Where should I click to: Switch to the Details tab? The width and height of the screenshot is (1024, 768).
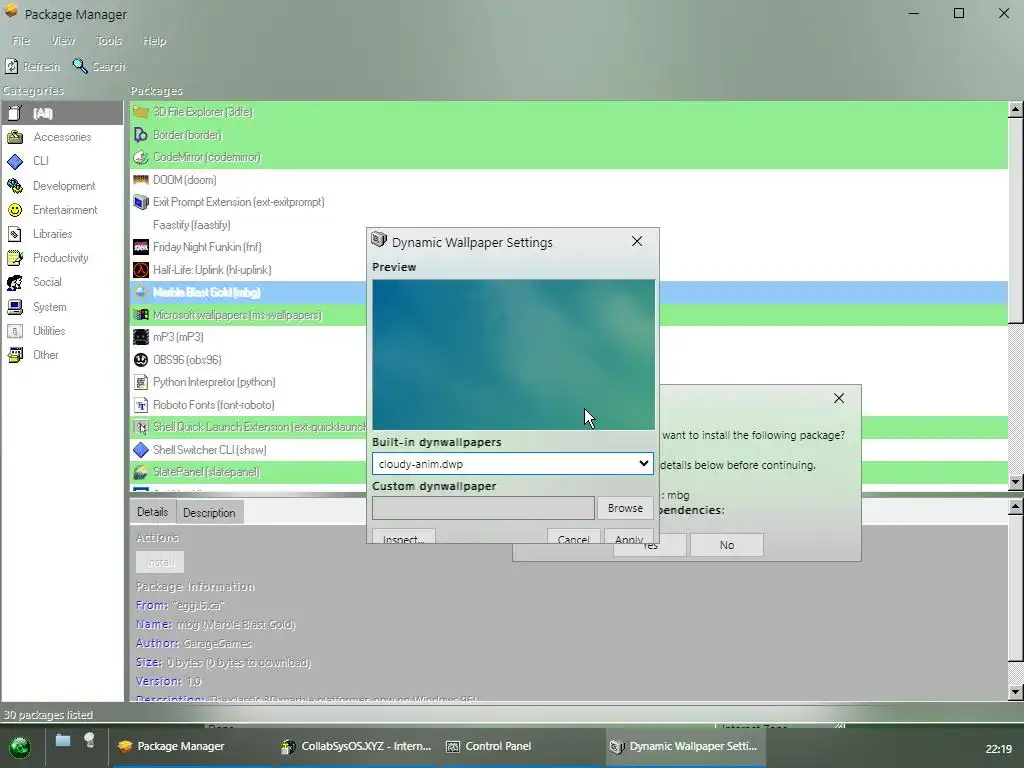click(153, 512)
